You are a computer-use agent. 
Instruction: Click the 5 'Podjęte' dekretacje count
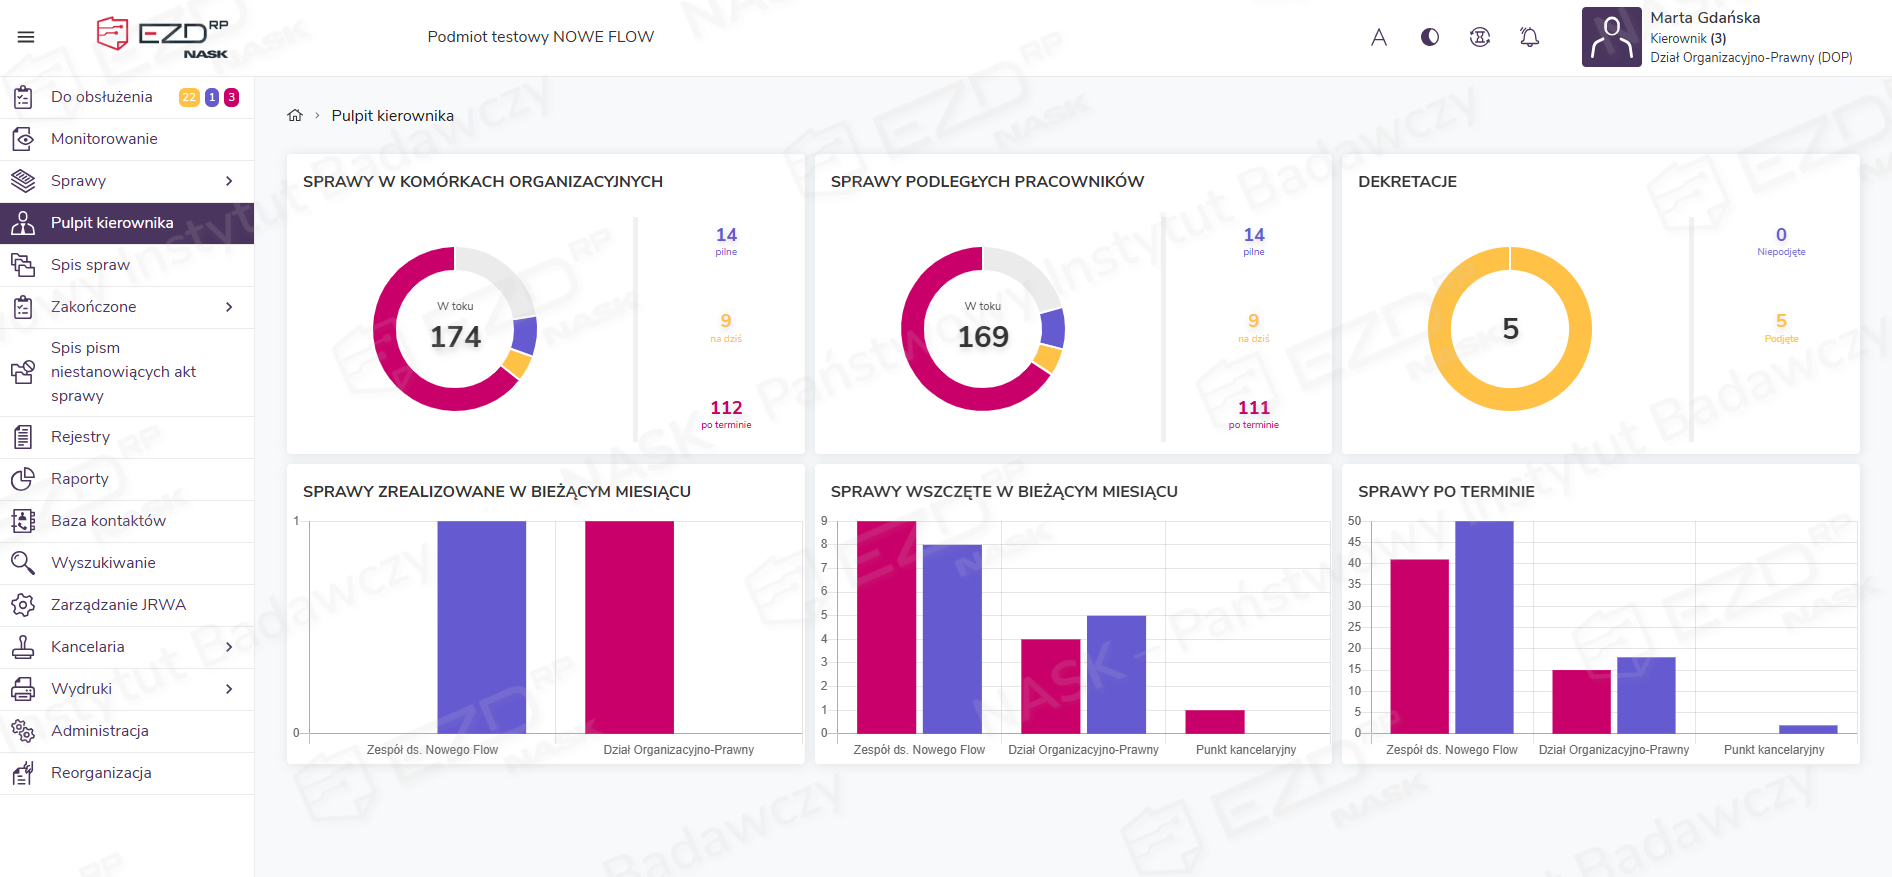pos(1781,321)
